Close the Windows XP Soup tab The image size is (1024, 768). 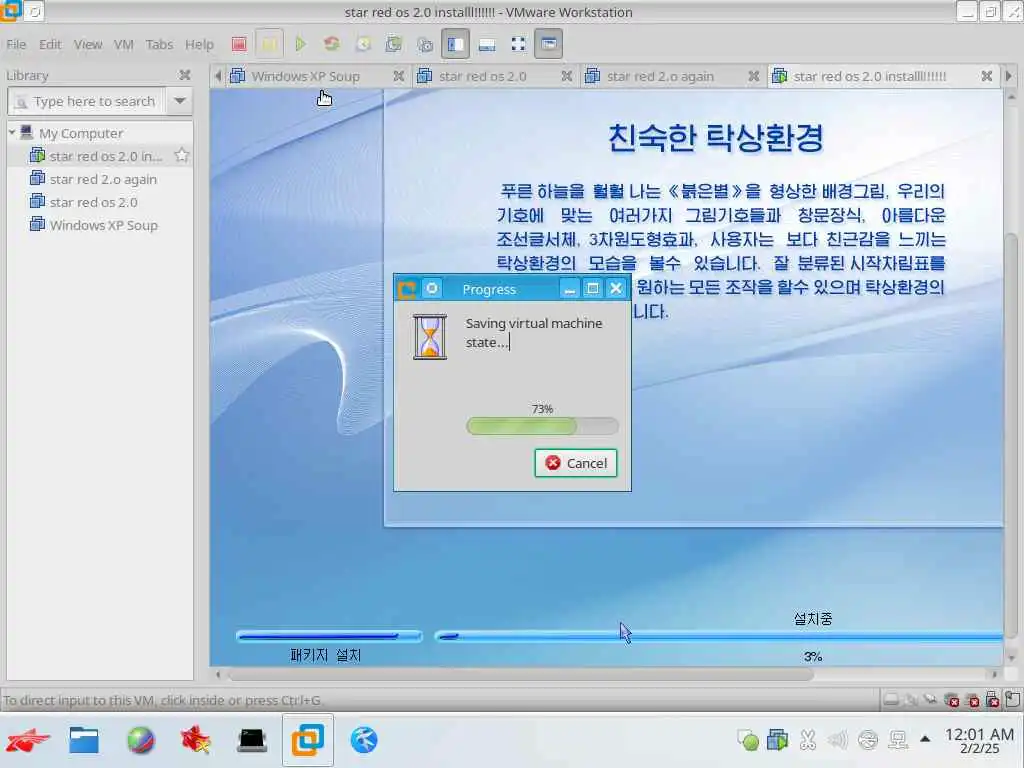[x=398, y=76]
